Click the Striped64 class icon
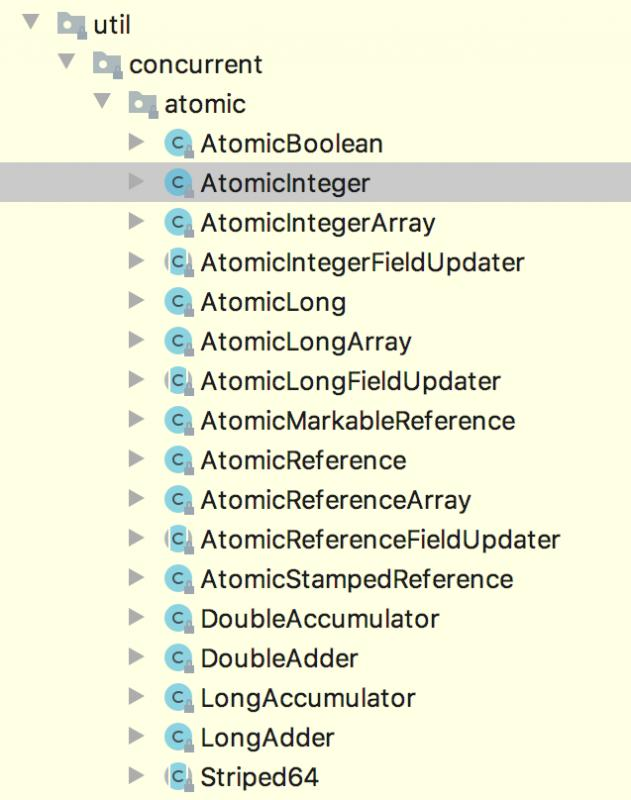Viewport: 631px width, 800px height. 179,778
